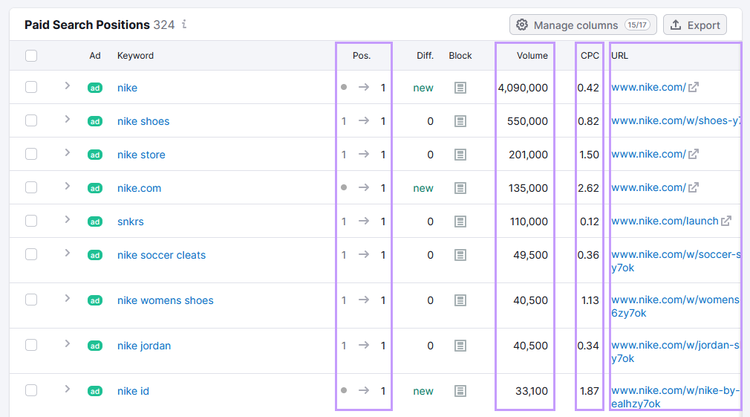Image resolution: width=750 pixels, height=417 pixels.
Task: Click the ad badge for nike shoes
Action: [95, 121]
